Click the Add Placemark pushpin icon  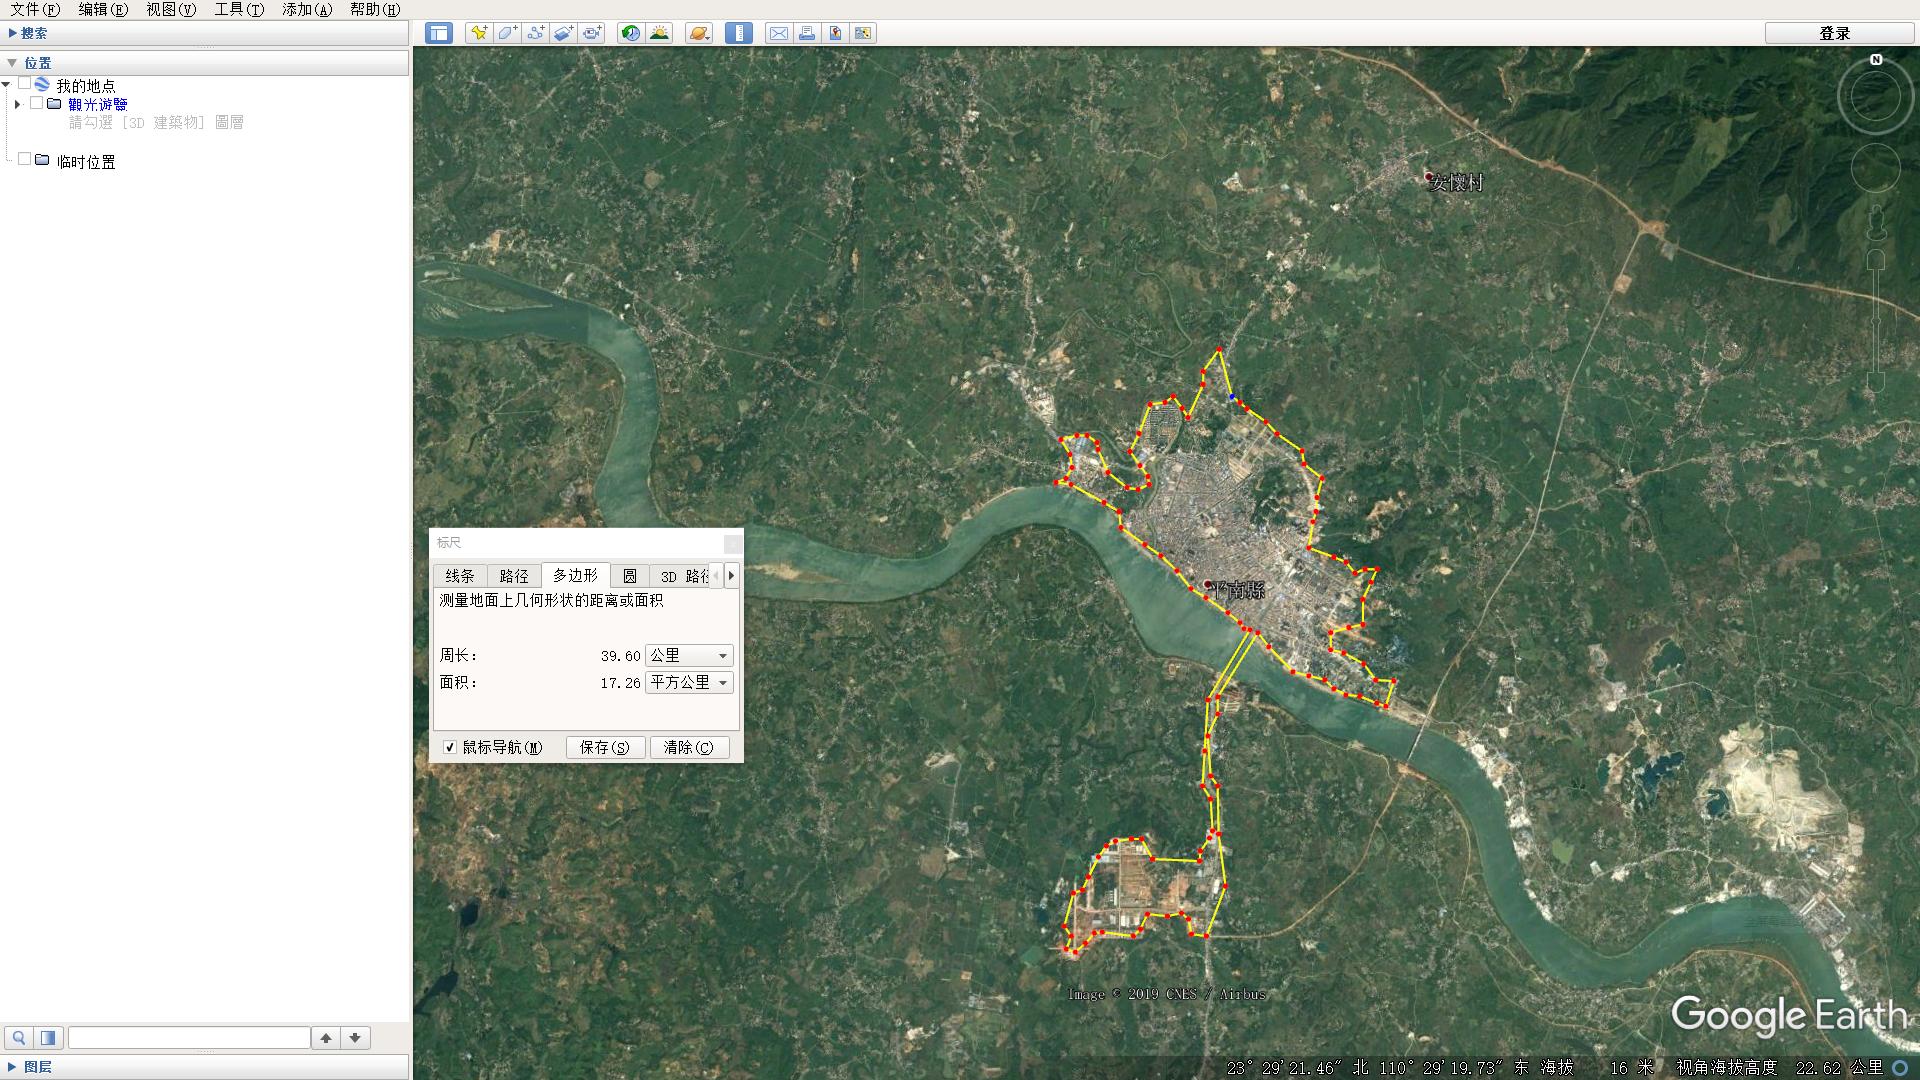tap(479, 33)
